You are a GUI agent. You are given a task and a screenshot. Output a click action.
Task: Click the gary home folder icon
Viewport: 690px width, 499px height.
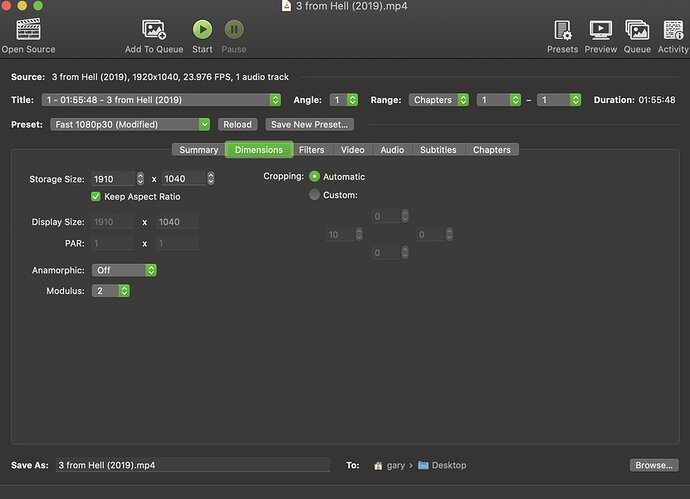click(x=378, y=466)
